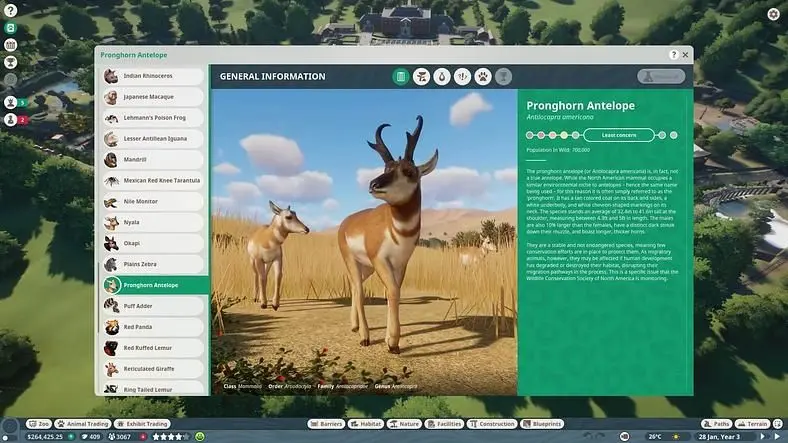Open the Exhibit Trading menu

click(142, 424)
